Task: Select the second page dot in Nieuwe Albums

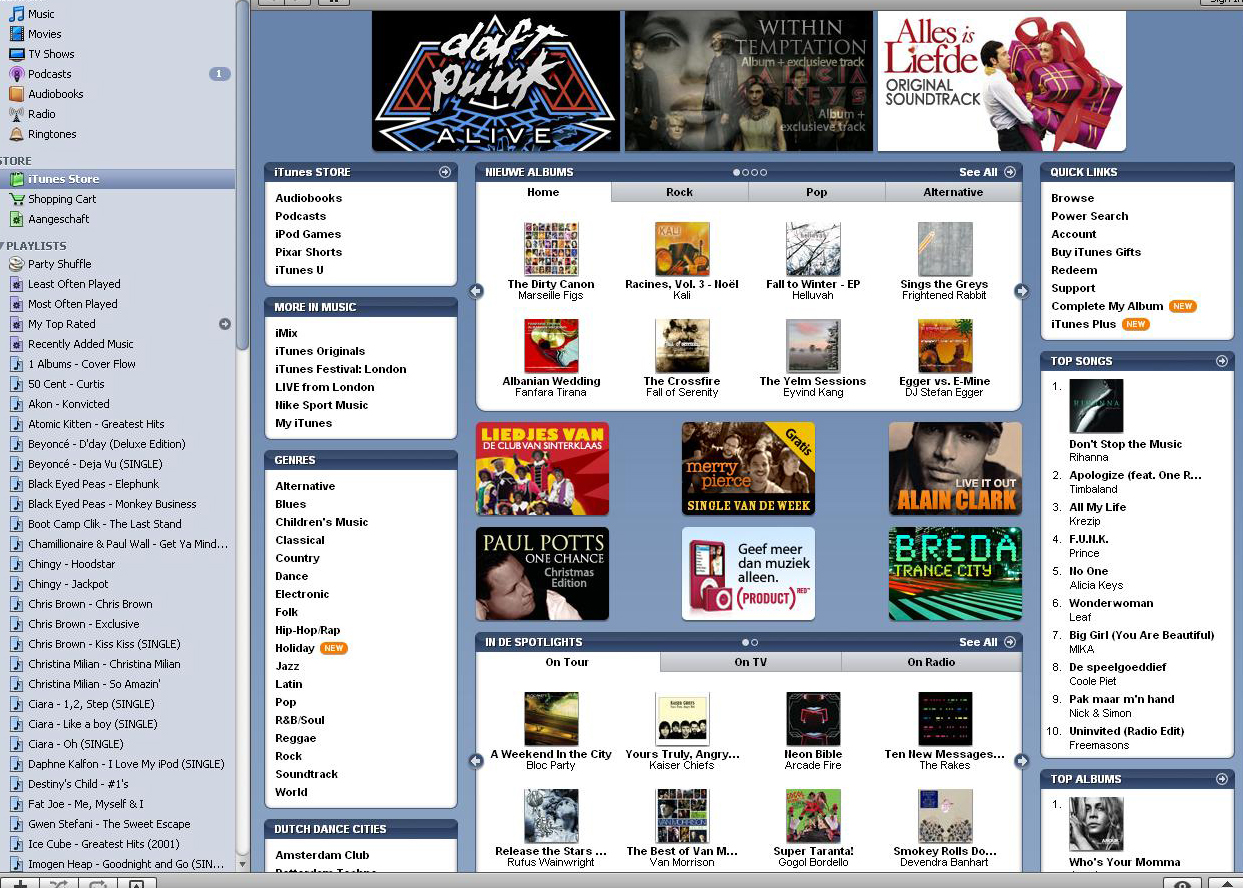Action: tap(746, 172)
